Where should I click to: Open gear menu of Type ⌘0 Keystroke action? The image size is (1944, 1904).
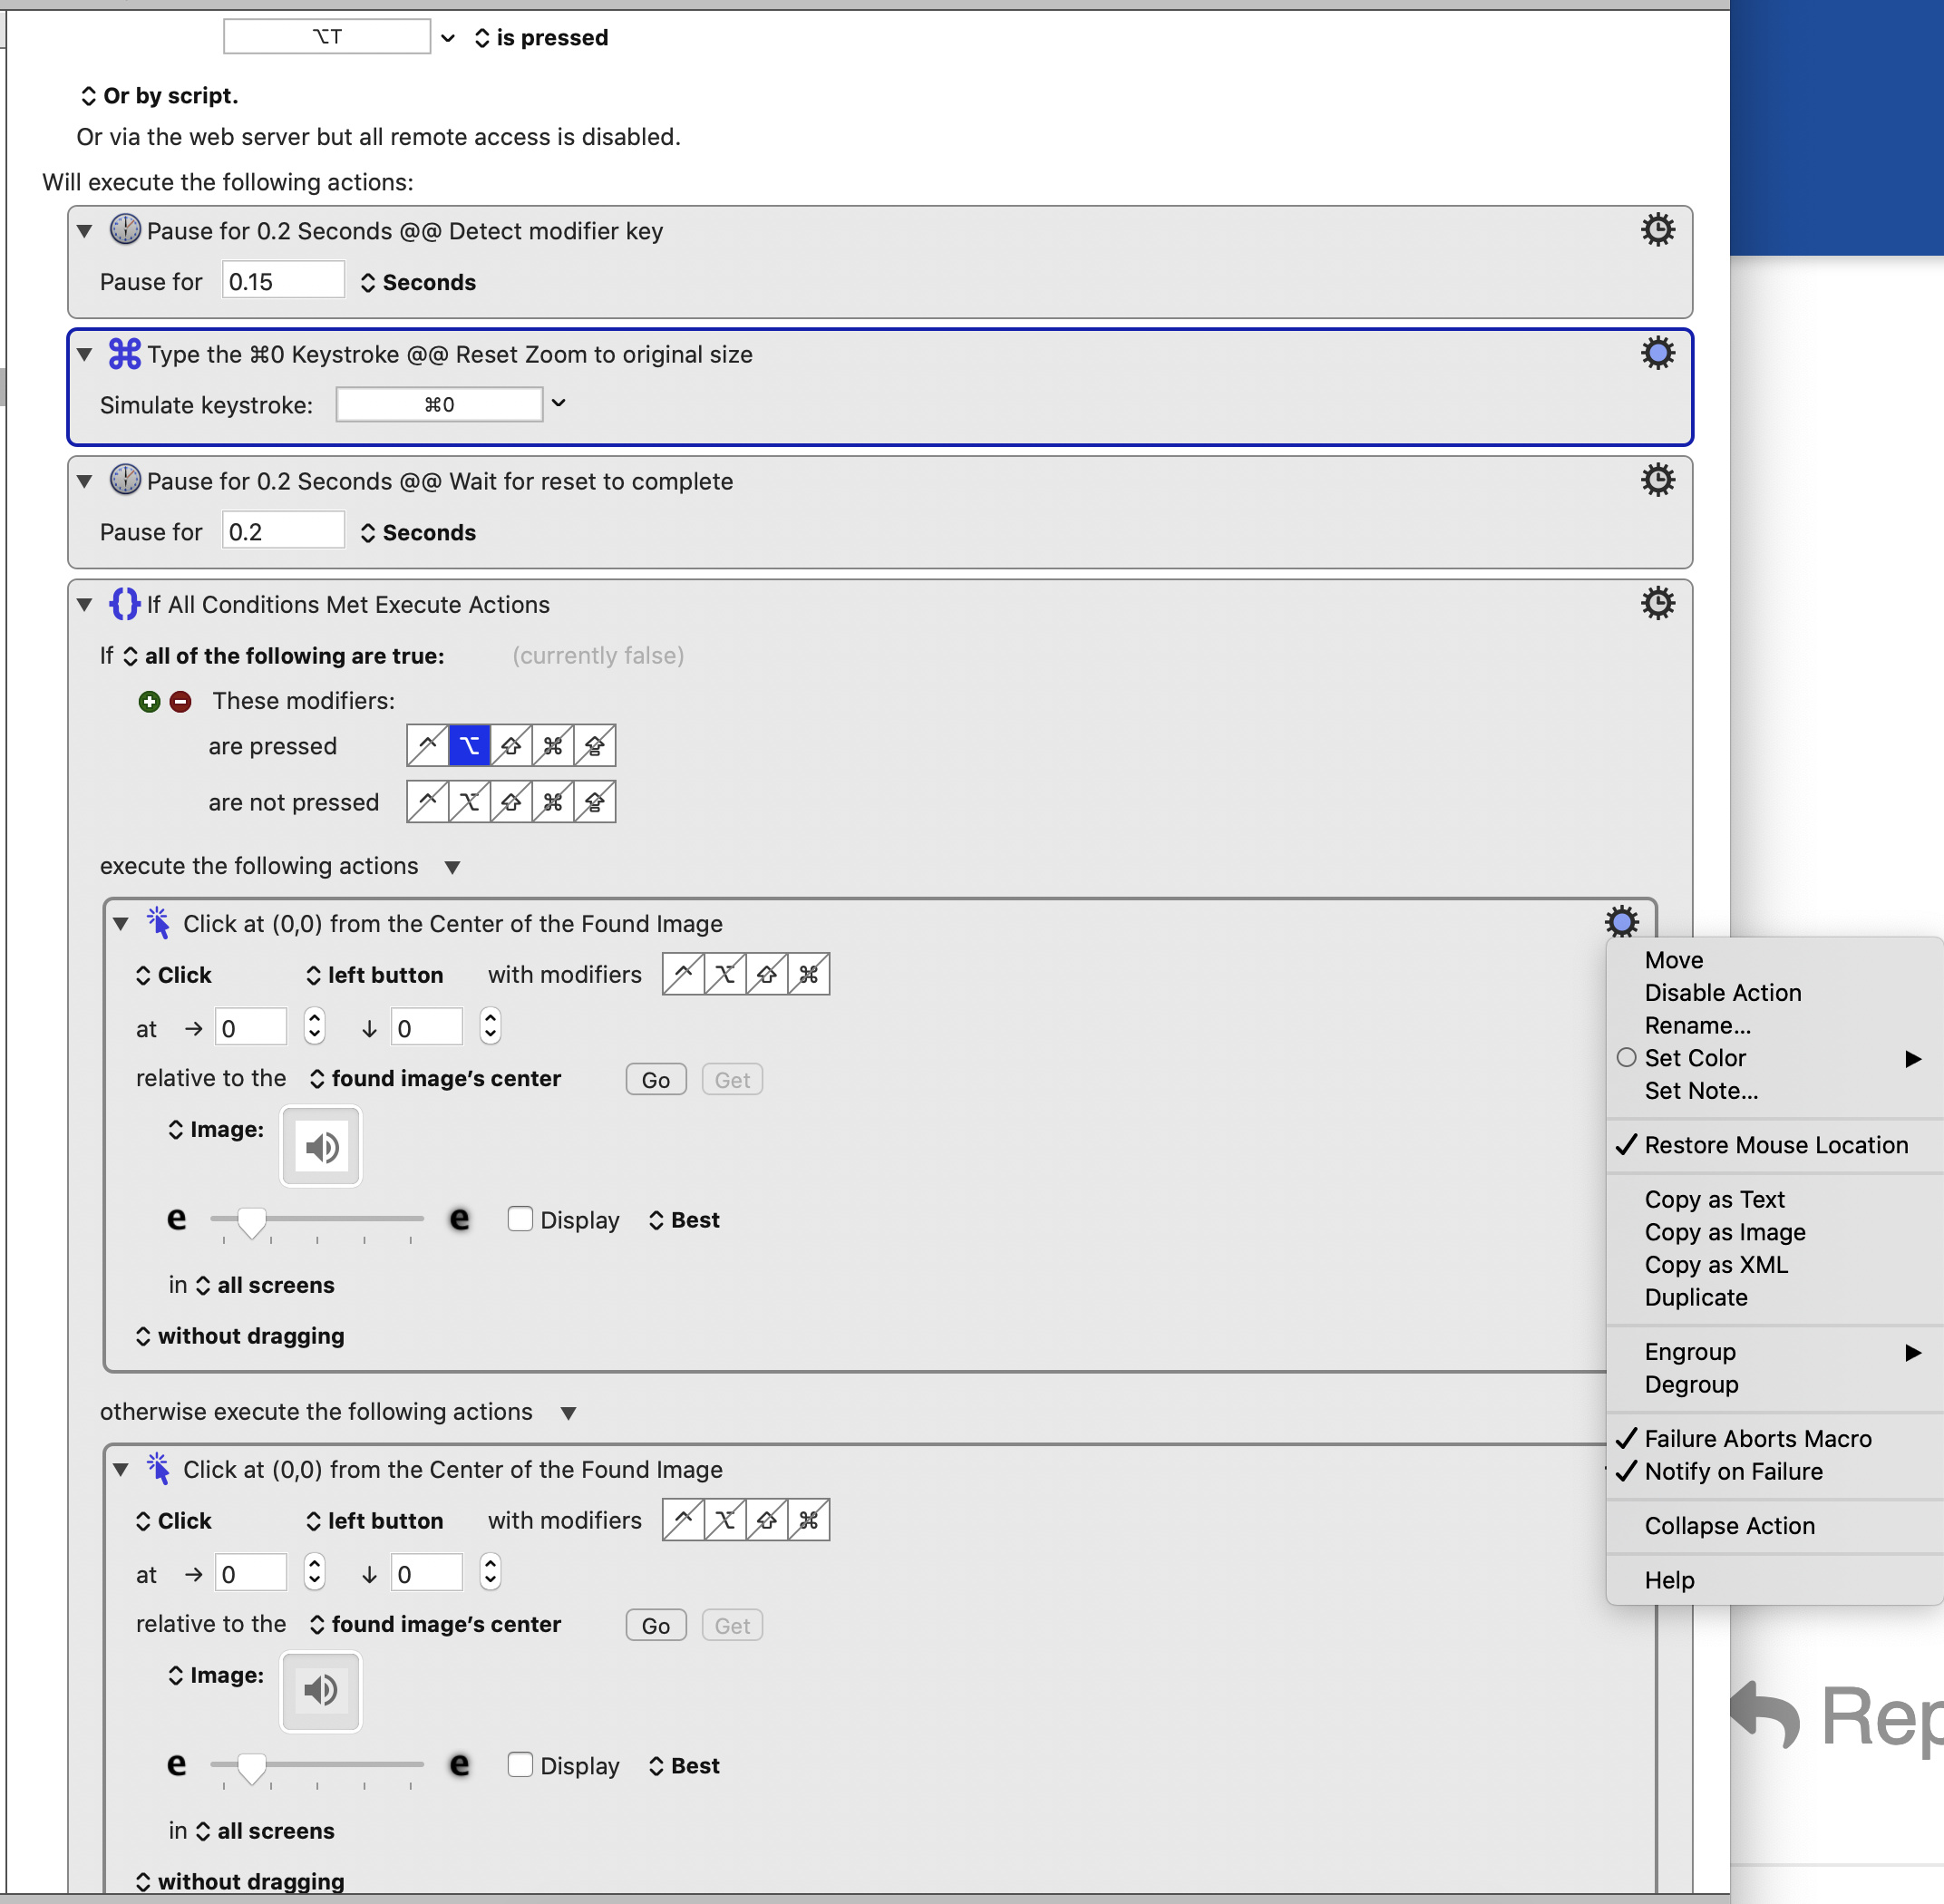click(x=1657, y=353)
